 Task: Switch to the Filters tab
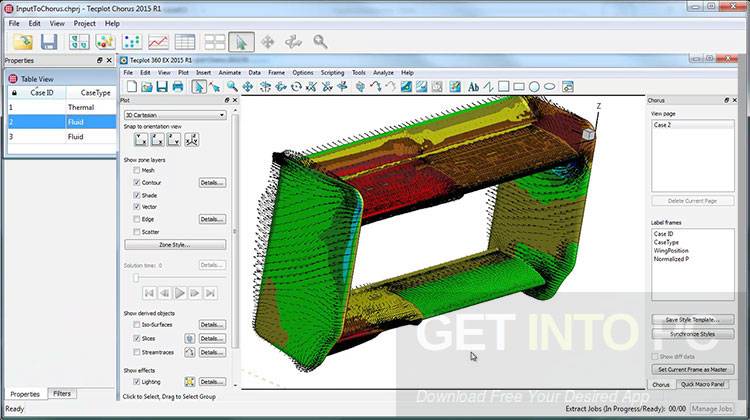click(x=62, y=394)
